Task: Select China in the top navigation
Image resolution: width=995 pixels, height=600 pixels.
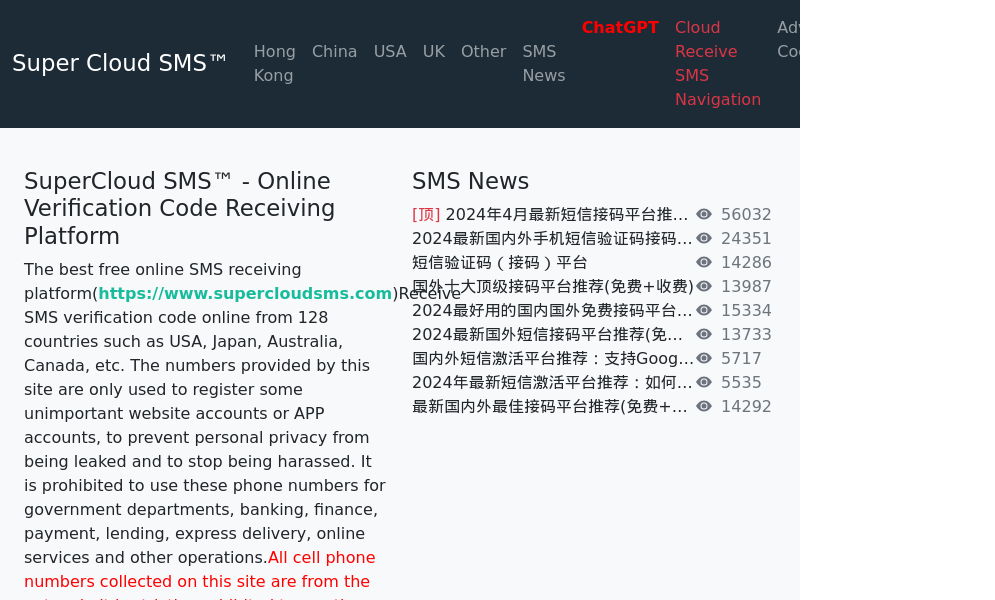Action: [334, 51]
